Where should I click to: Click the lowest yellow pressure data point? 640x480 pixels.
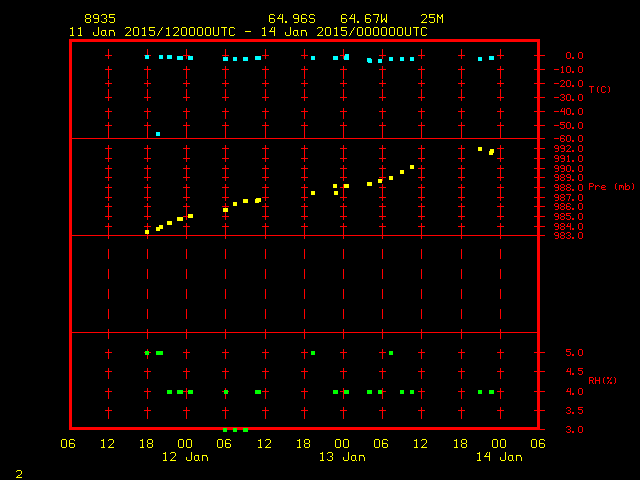tap(147, 232)
